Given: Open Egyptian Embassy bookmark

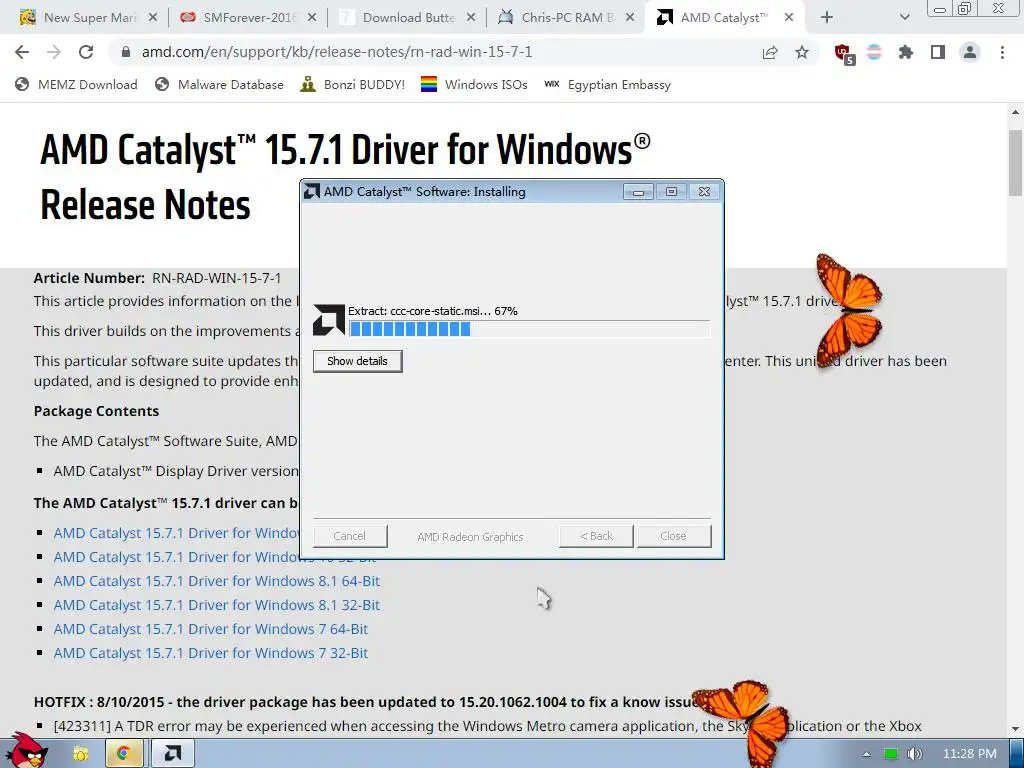Looking at the screenshot, I should (x=607, y=84).
